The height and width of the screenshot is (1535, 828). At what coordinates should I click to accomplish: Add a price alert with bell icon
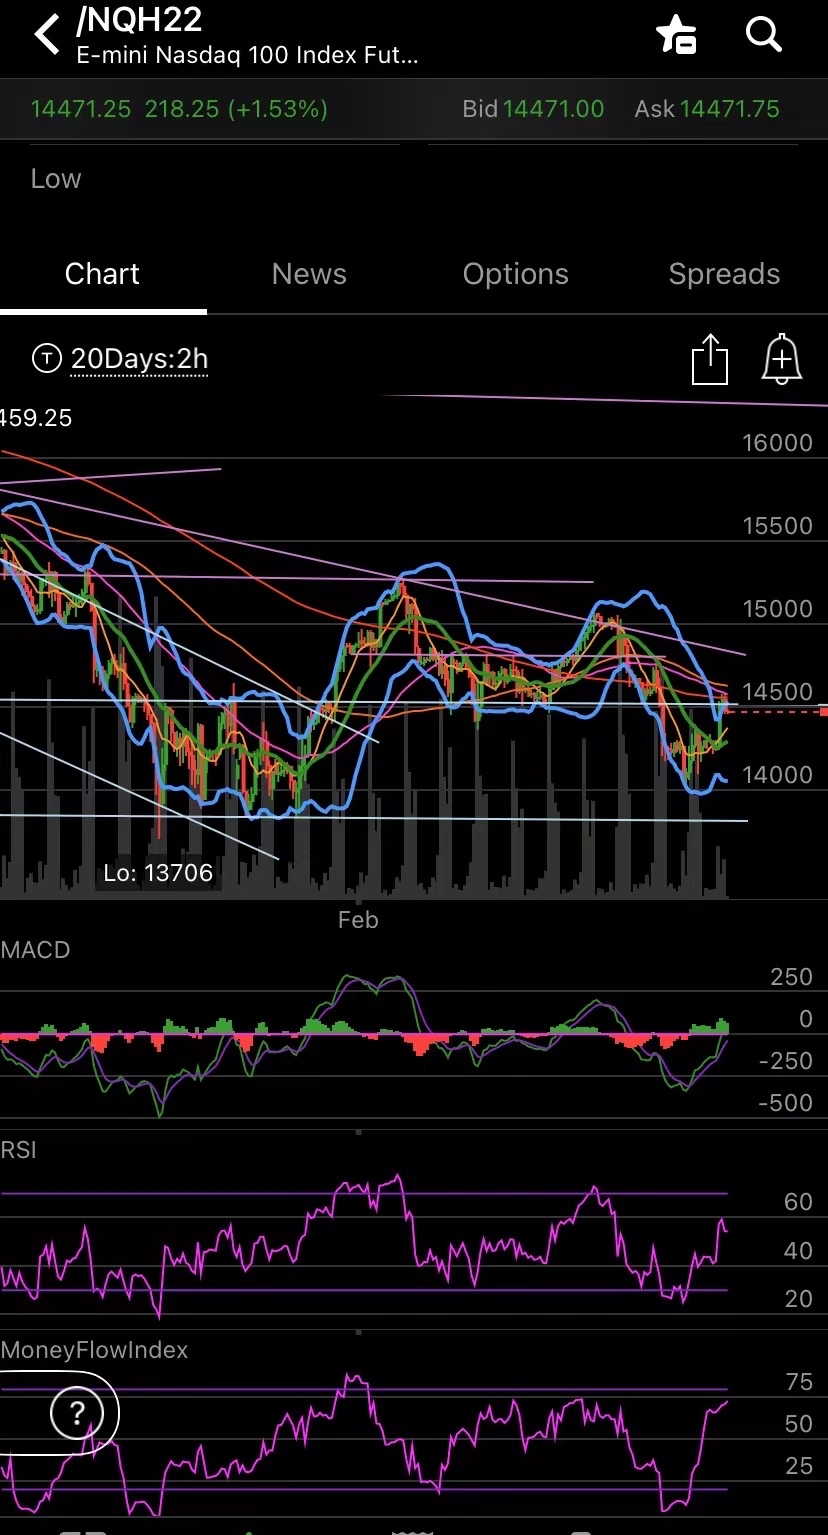pos(782,359)
